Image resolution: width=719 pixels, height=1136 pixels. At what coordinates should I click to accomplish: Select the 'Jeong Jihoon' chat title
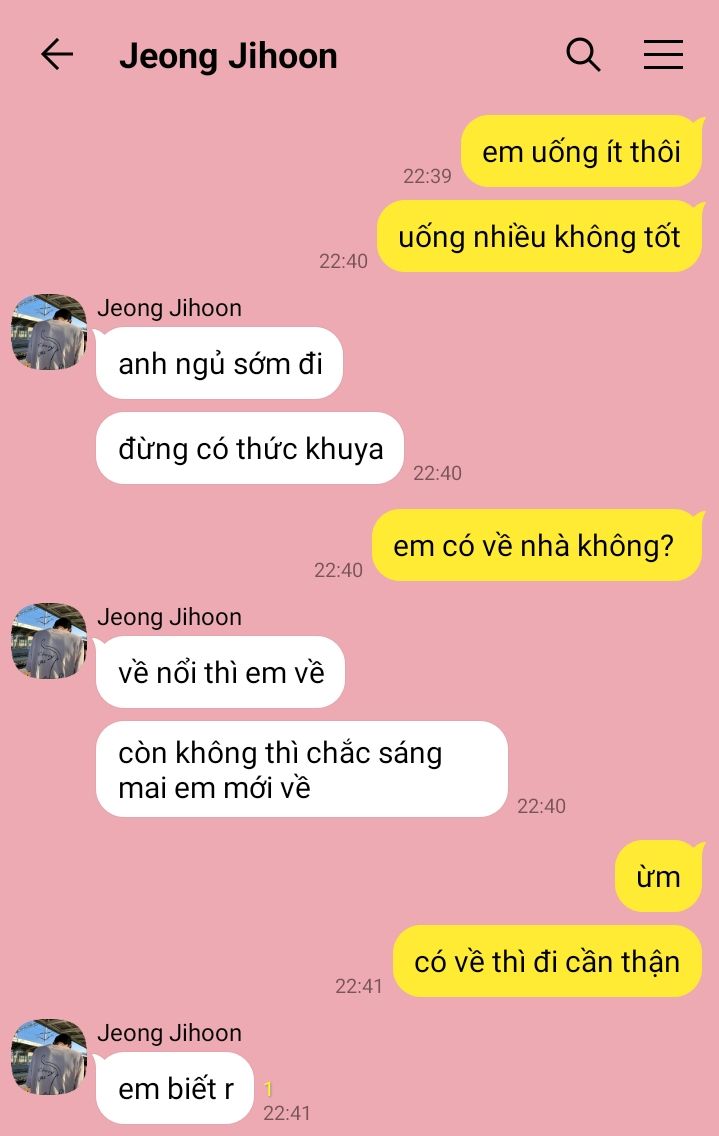tap(228, 57)
